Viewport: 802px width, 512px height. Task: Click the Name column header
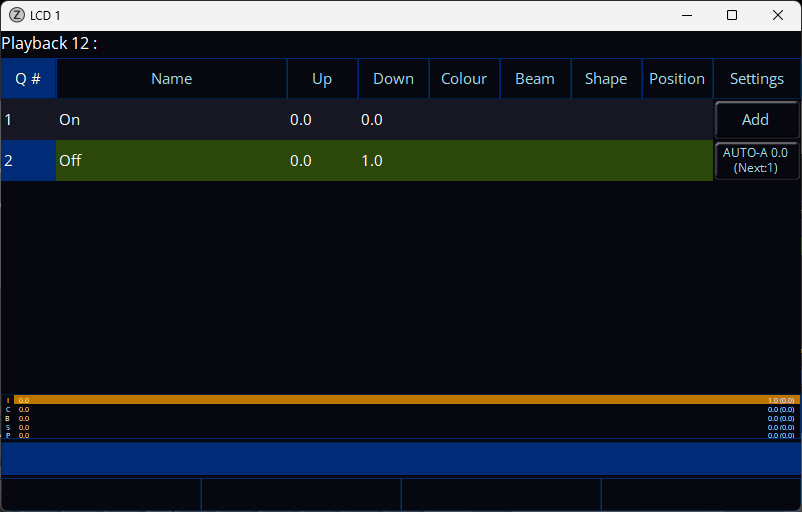pyautogui.click(x=171, y=79)
